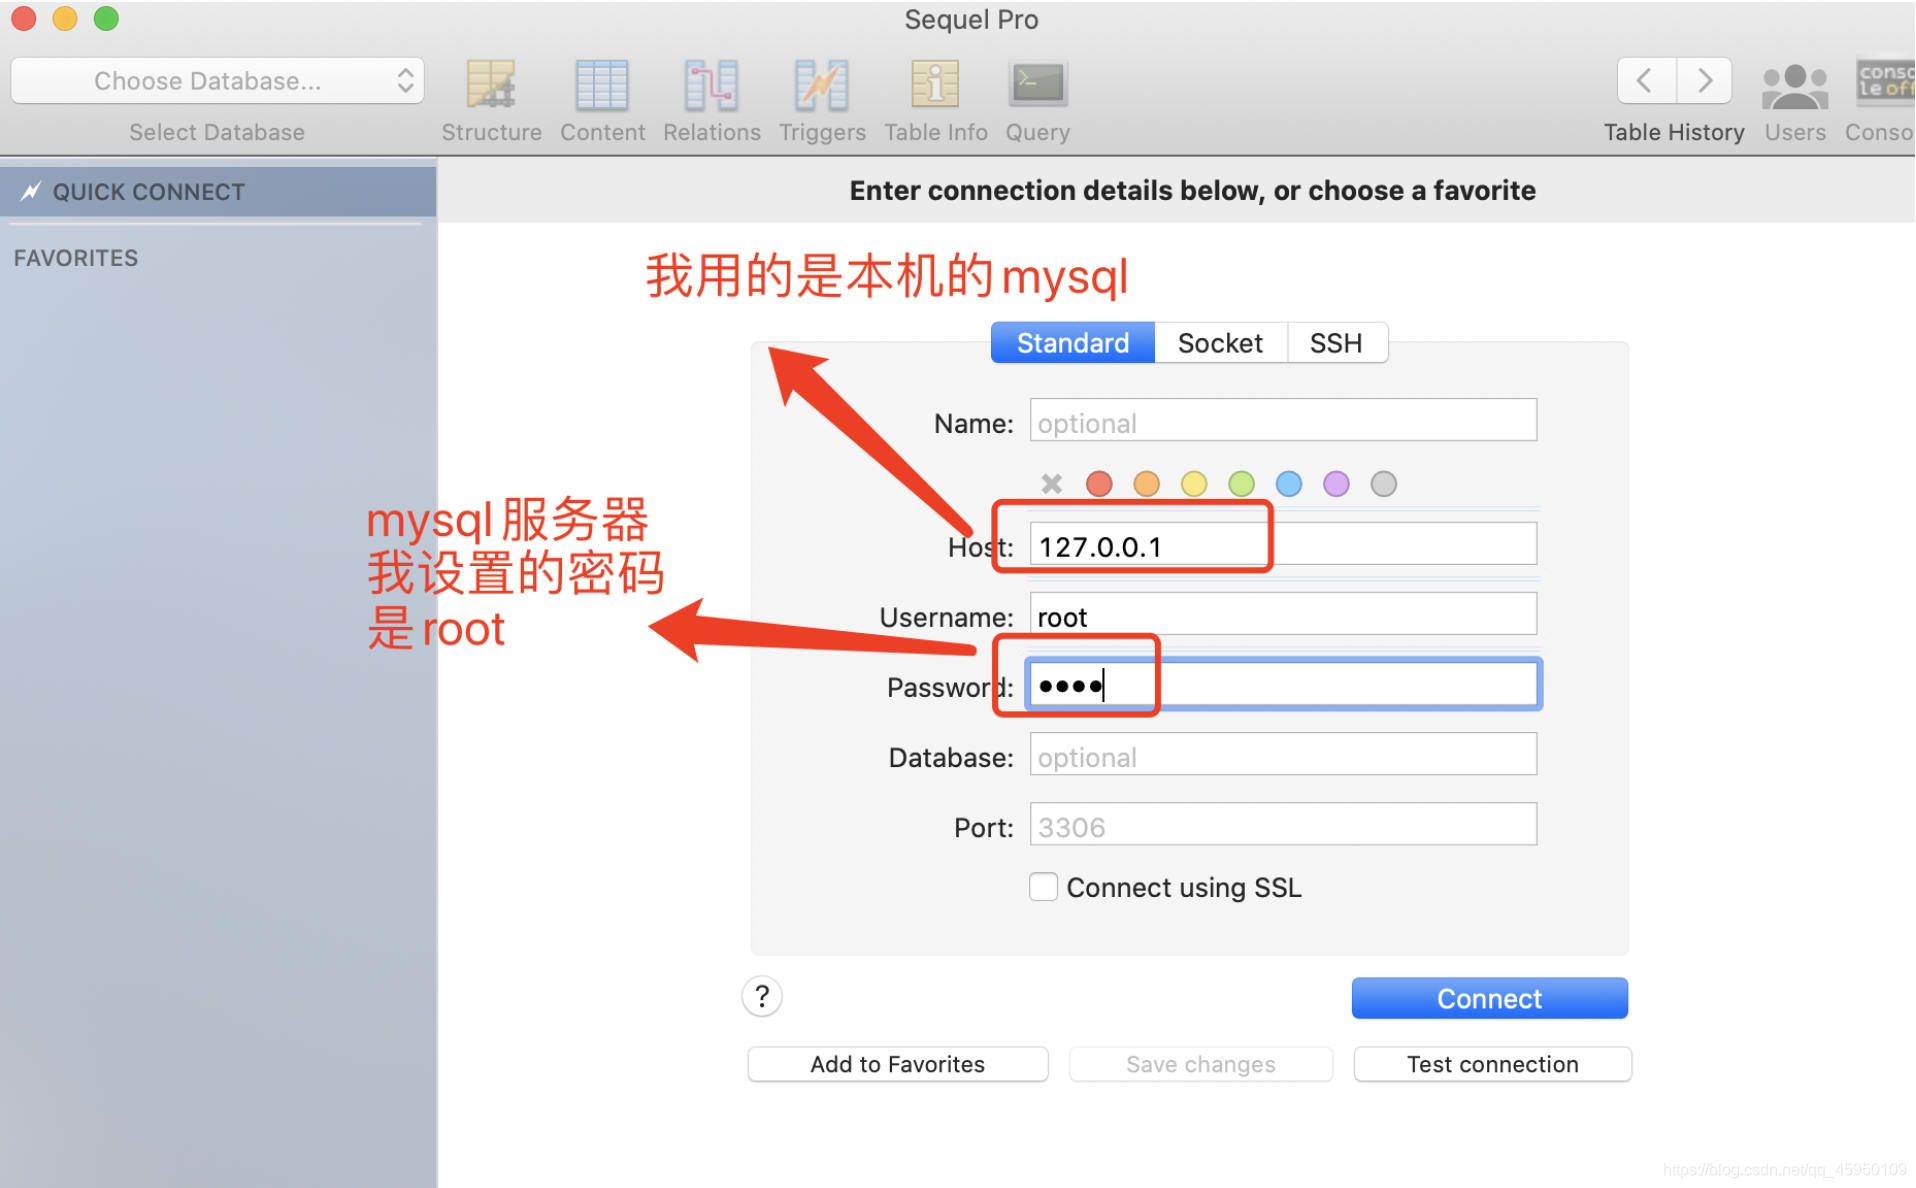
Task: Pick the blue favorite color
Action: (1289, 484)
